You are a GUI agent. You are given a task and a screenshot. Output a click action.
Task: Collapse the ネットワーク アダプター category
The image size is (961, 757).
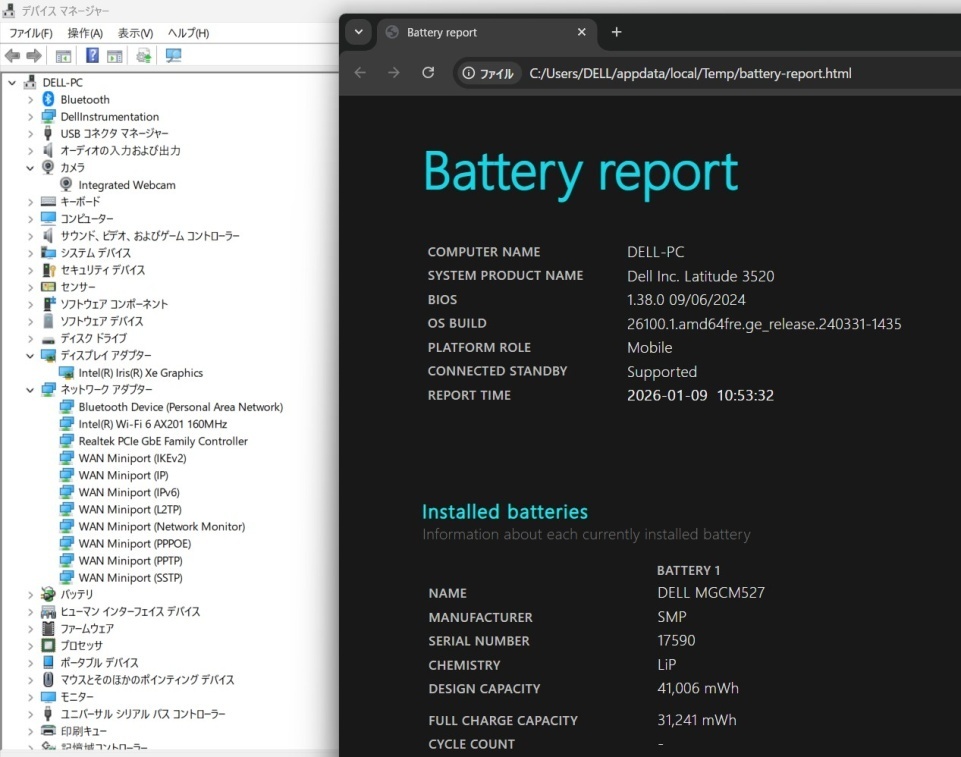(x=30, y=390)
